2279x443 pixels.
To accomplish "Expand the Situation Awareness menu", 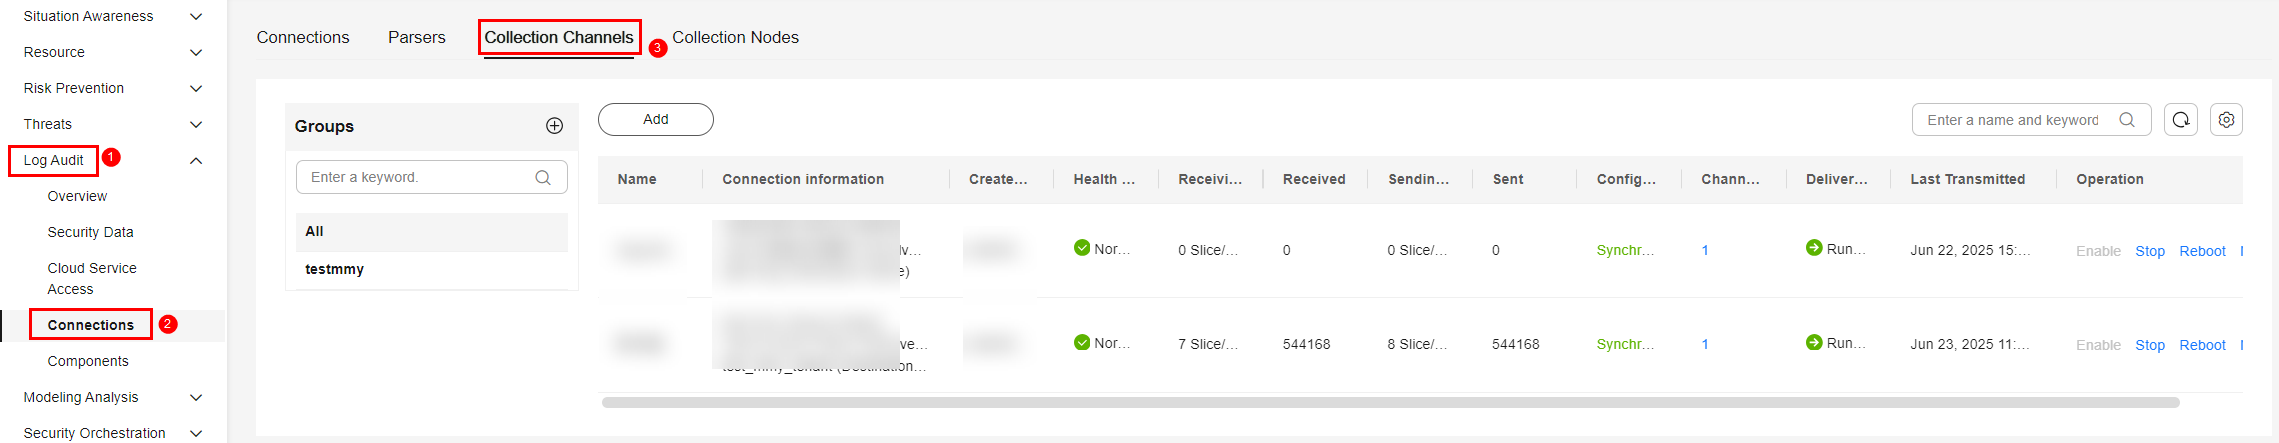I will pos(196,17).
